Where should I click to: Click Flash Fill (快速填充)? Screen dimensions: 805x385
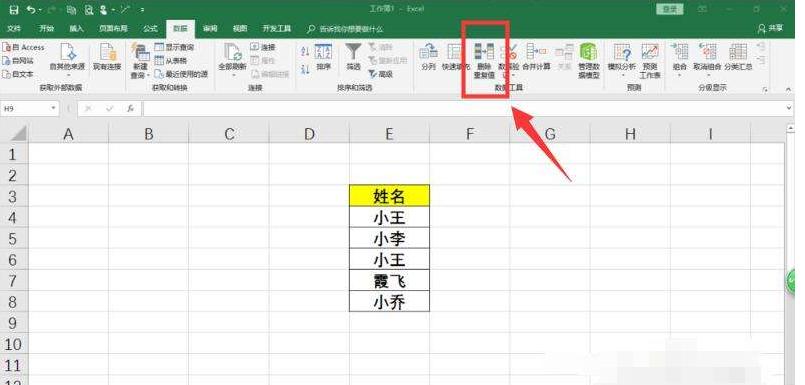click(455, 57)
